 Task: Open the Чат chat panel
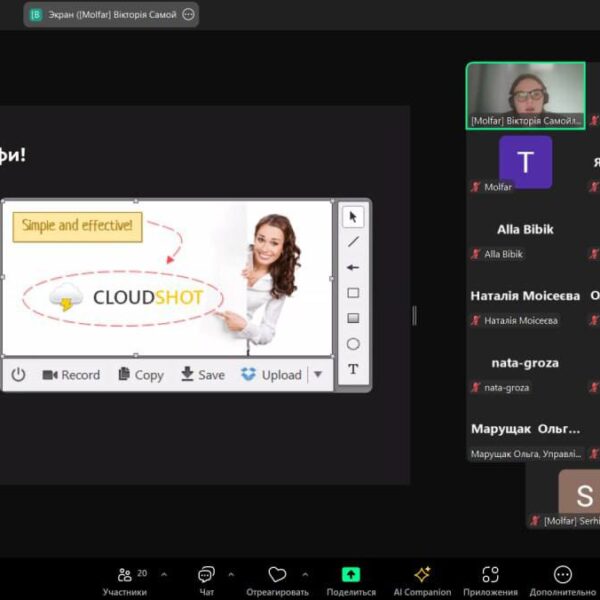click(x=207, y=581)
